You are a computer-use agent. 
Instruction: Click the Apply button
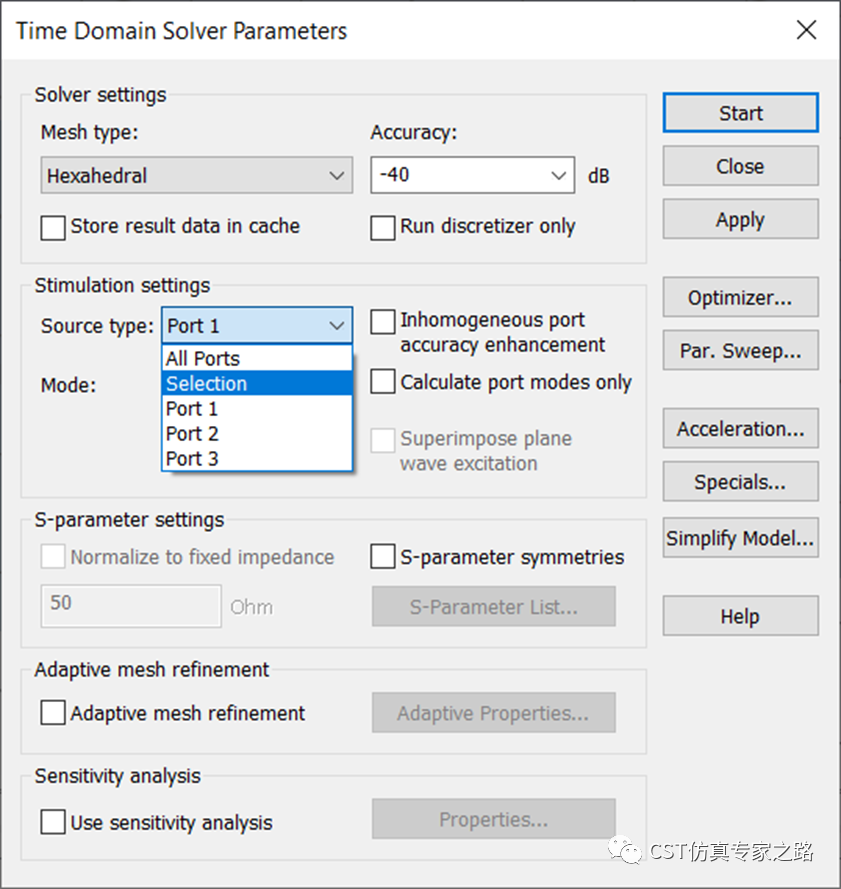(741, 219)
